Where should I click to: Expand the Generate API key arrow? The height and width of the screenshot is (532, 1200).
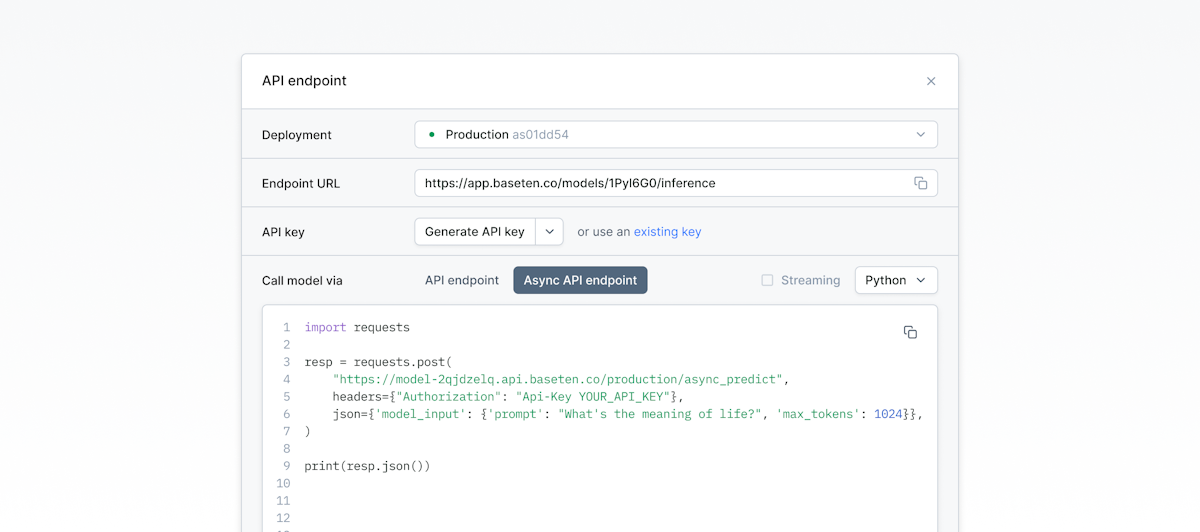(550, 232)
